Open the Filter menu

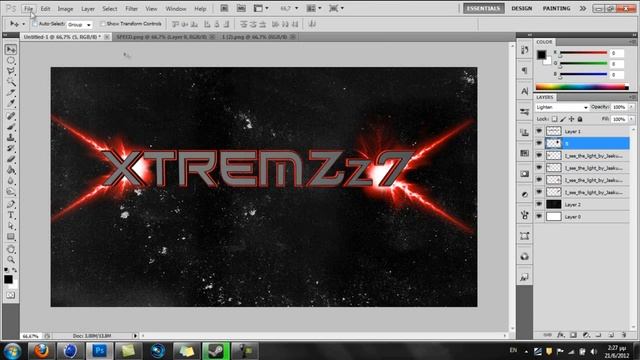tap(131, 9)
